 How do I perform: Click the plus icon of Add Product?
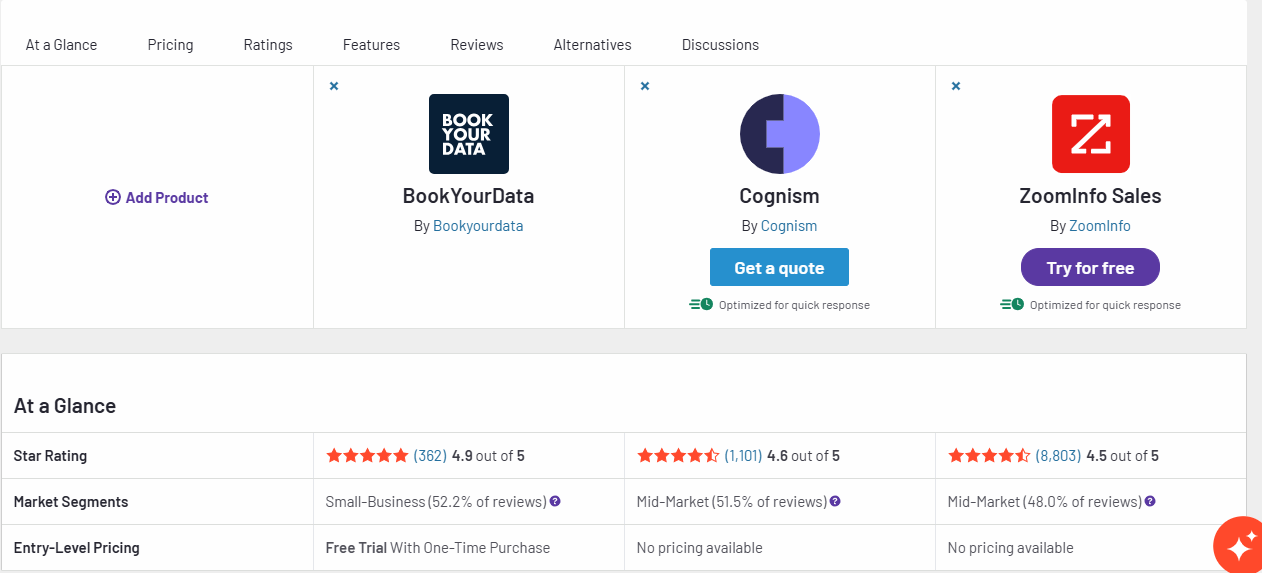tap(113, 197)
